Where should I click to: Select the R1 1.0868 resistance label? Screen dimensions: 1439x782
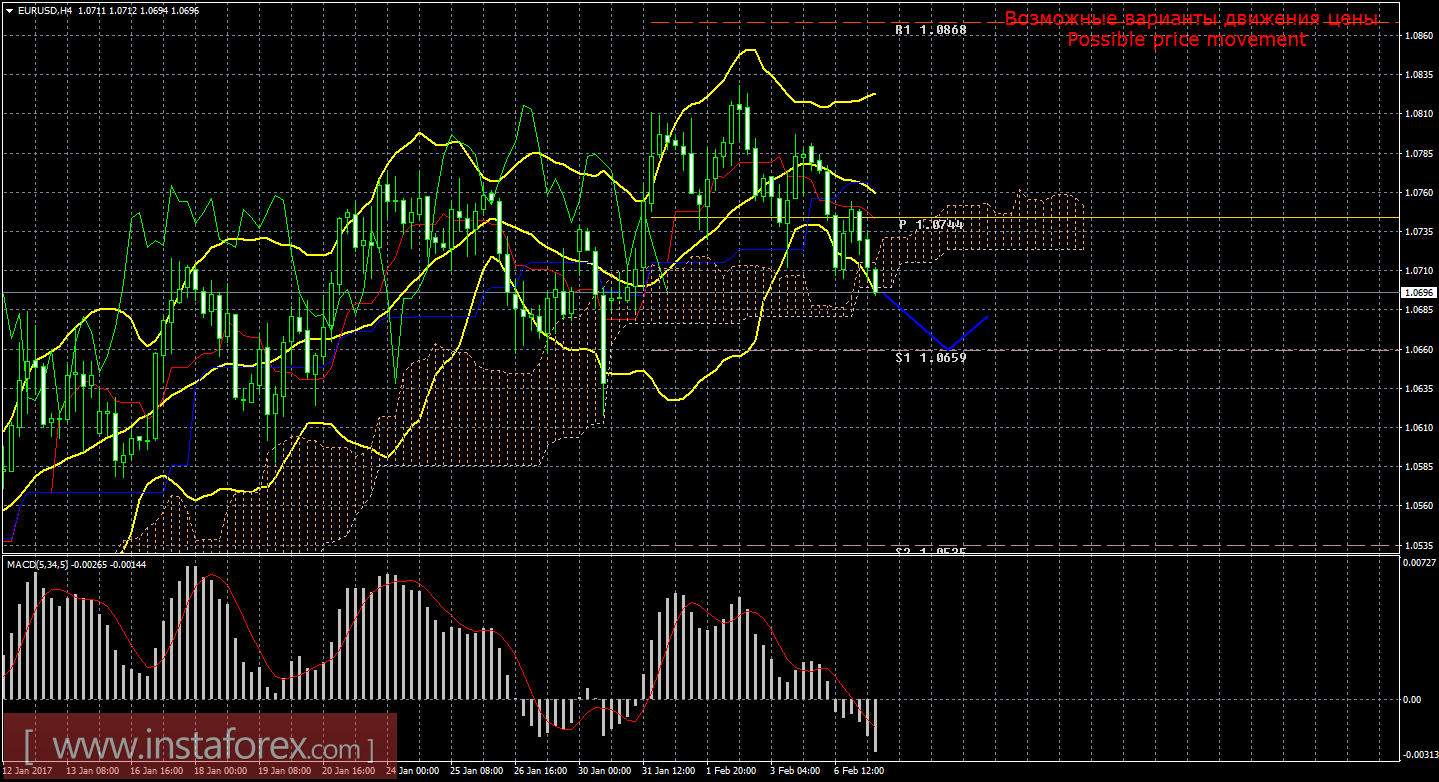(931, 30)
